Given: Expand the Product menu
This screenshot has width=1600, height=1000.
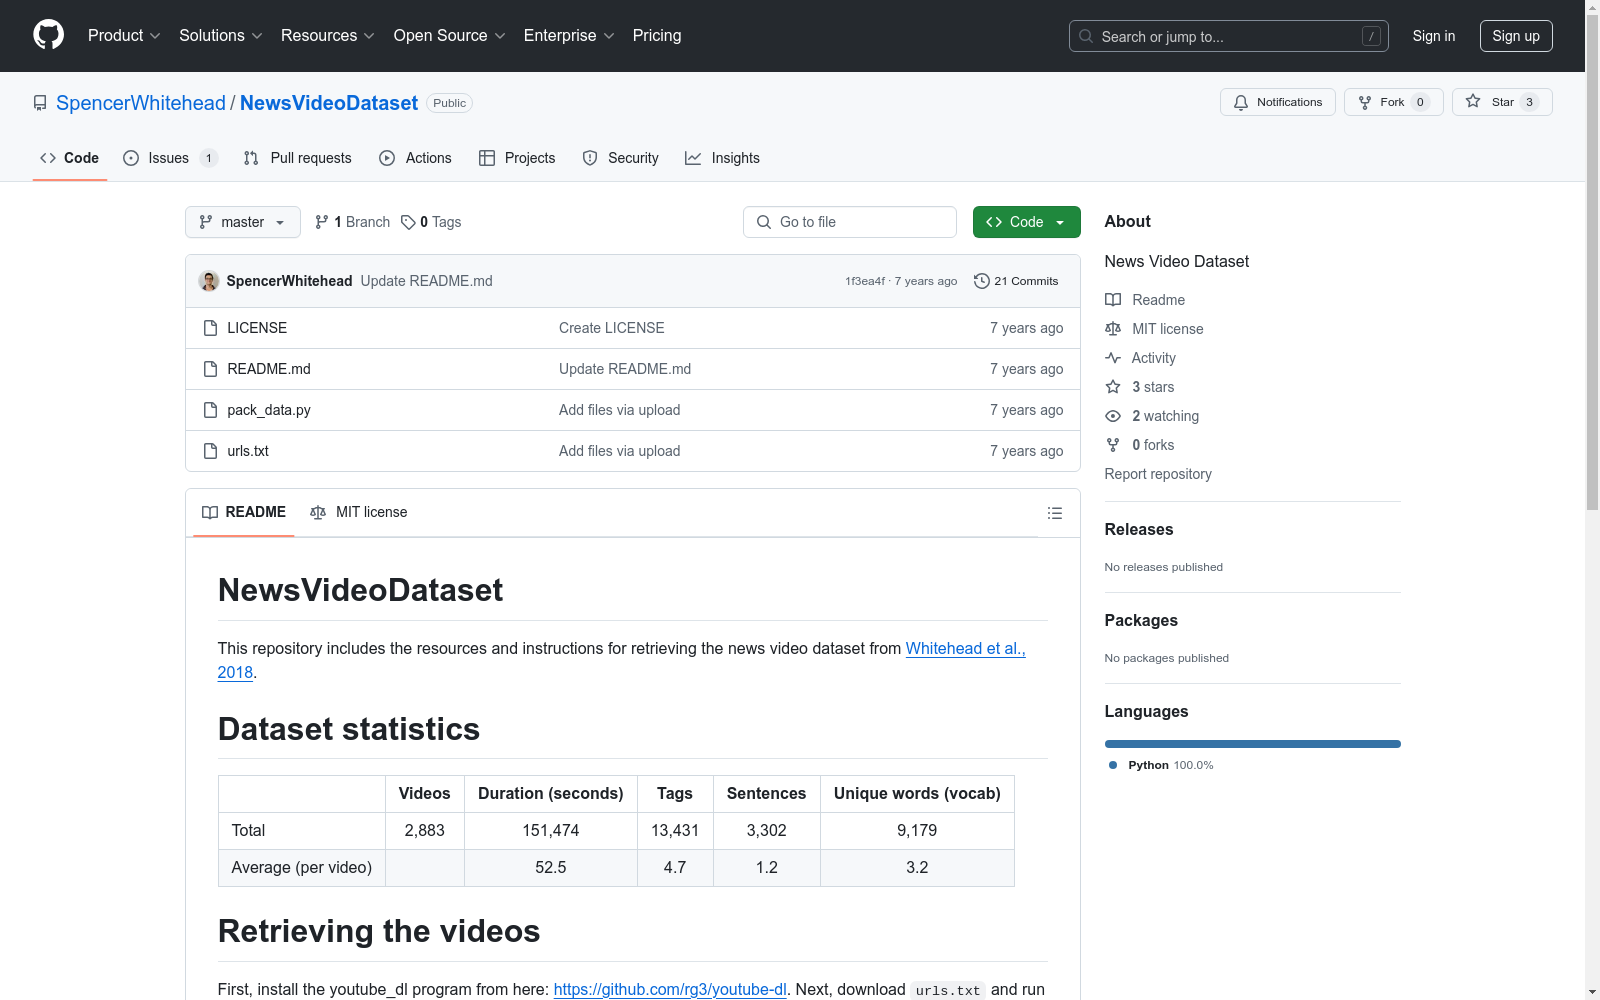Looking at the screenshot, I should pyautogui.click(x=124, y=36).
